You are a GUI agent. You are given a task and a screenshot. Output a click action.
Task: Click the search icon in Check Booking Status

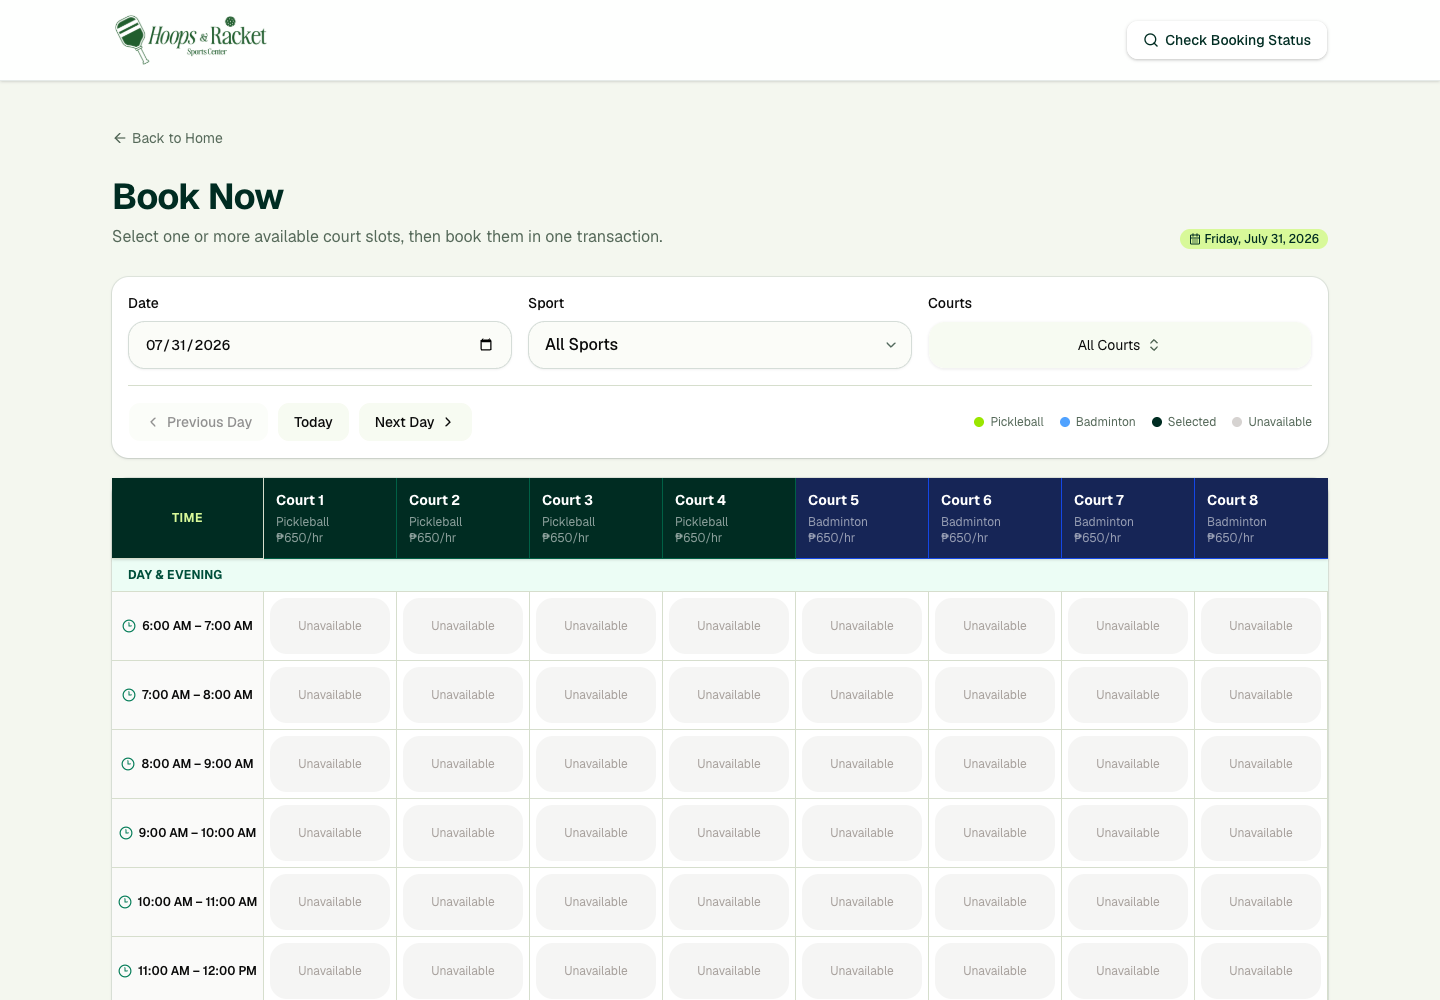click(x=1151, y=40)
